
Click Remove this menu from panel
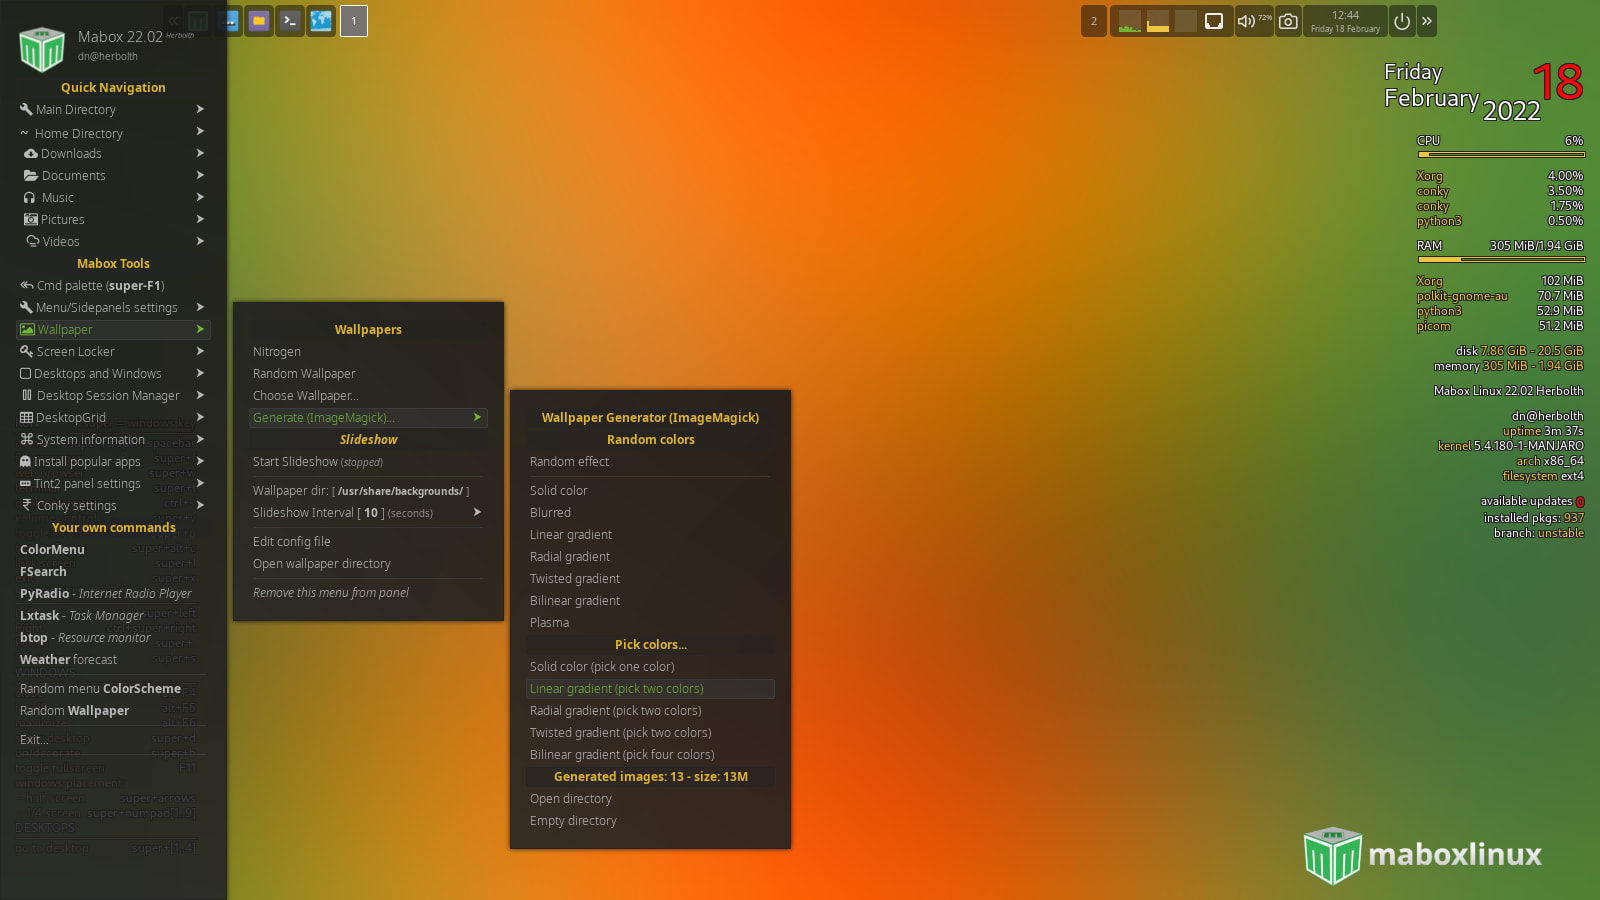[331, 593]
